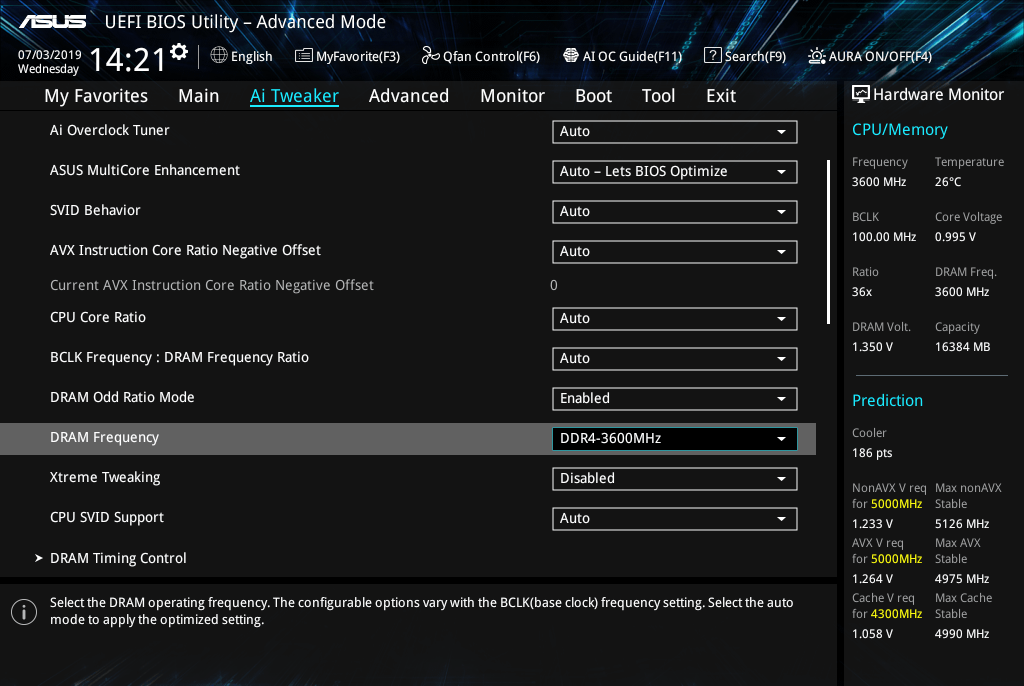Launch AI OC Guide brain icon

point(571,56)
